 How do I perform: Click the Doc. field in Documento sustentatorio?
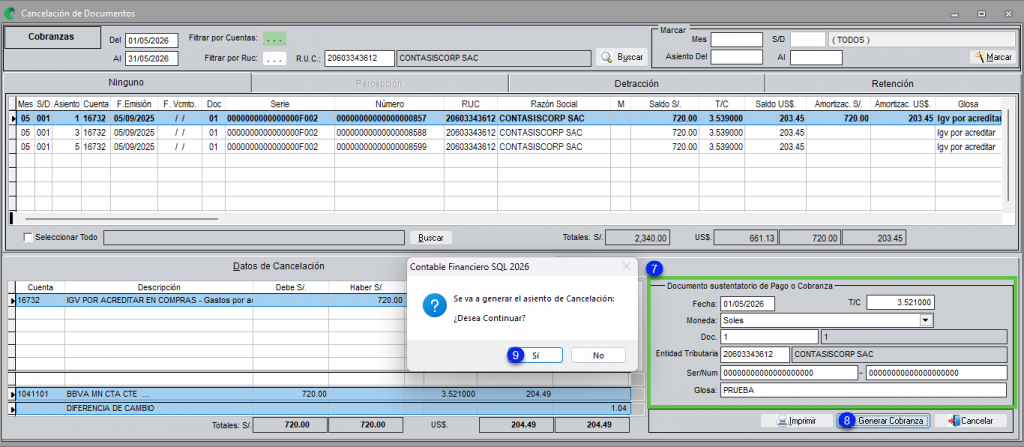(769, 337)
